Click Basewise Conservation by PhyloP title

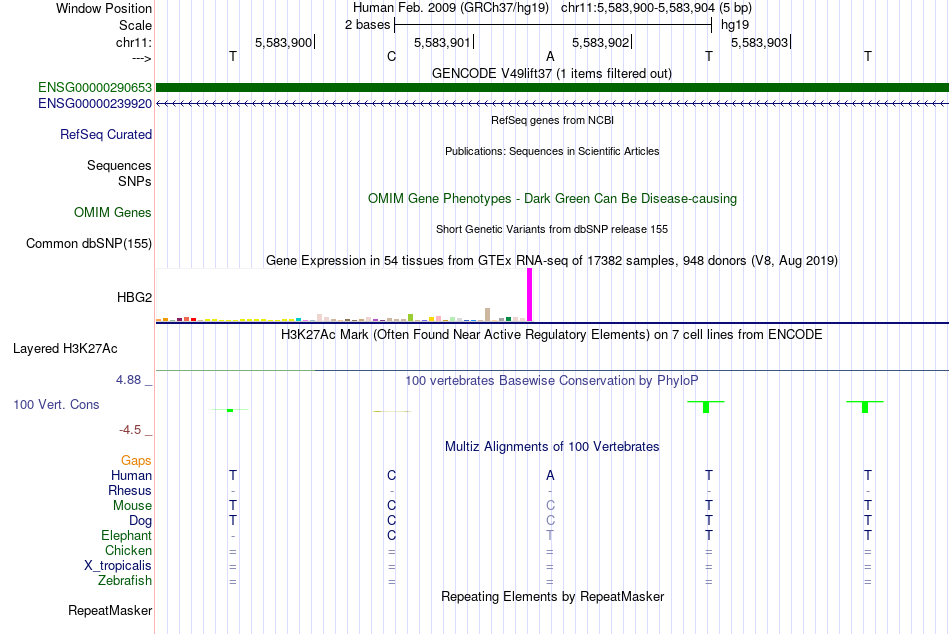[x=552, y=381]
